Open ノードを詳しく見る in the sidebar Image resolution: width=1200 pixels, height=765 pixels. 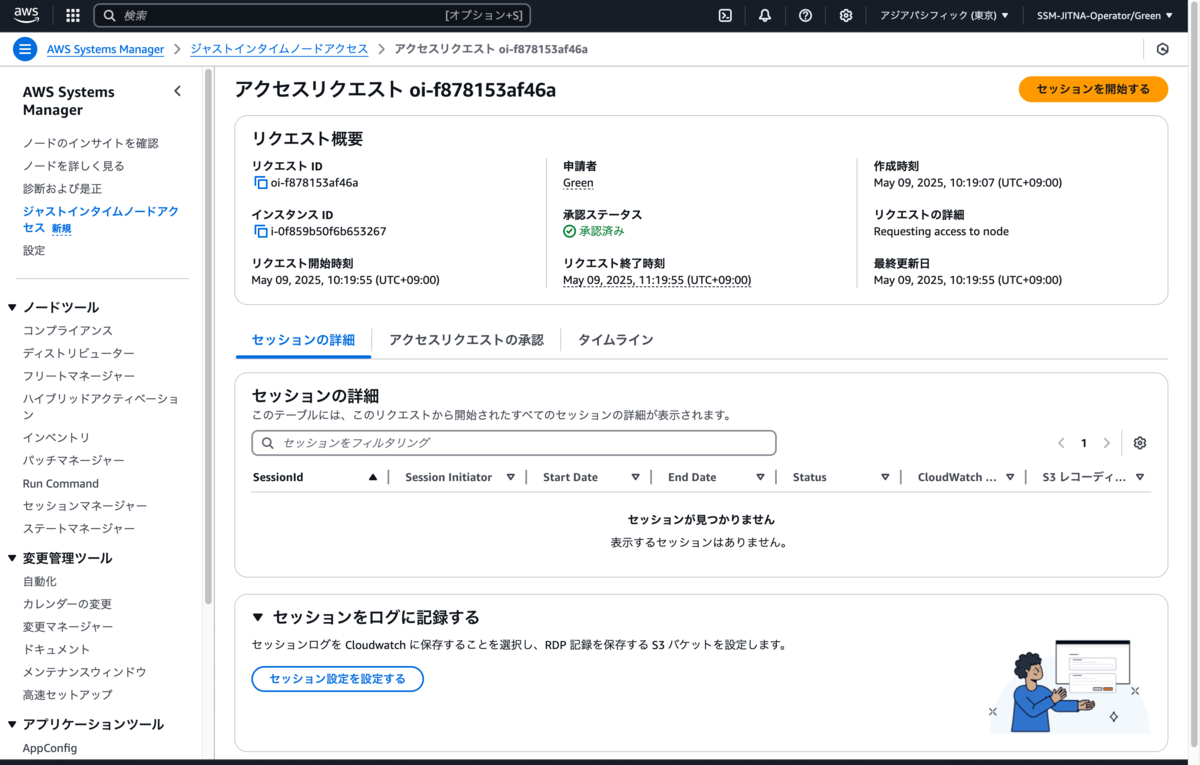point(74,166)
